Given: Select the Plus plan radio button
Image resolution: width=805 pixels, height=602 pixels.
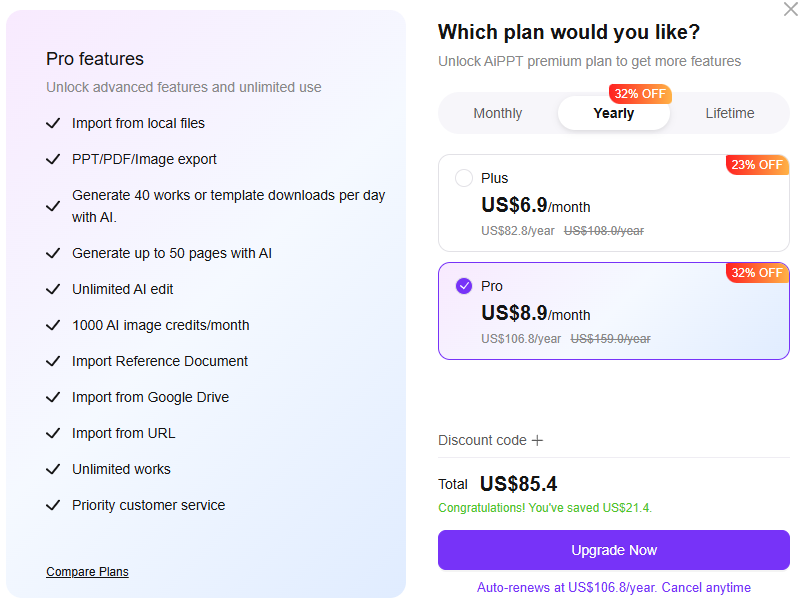Looking at the screenshot, I should pos(463,177).
